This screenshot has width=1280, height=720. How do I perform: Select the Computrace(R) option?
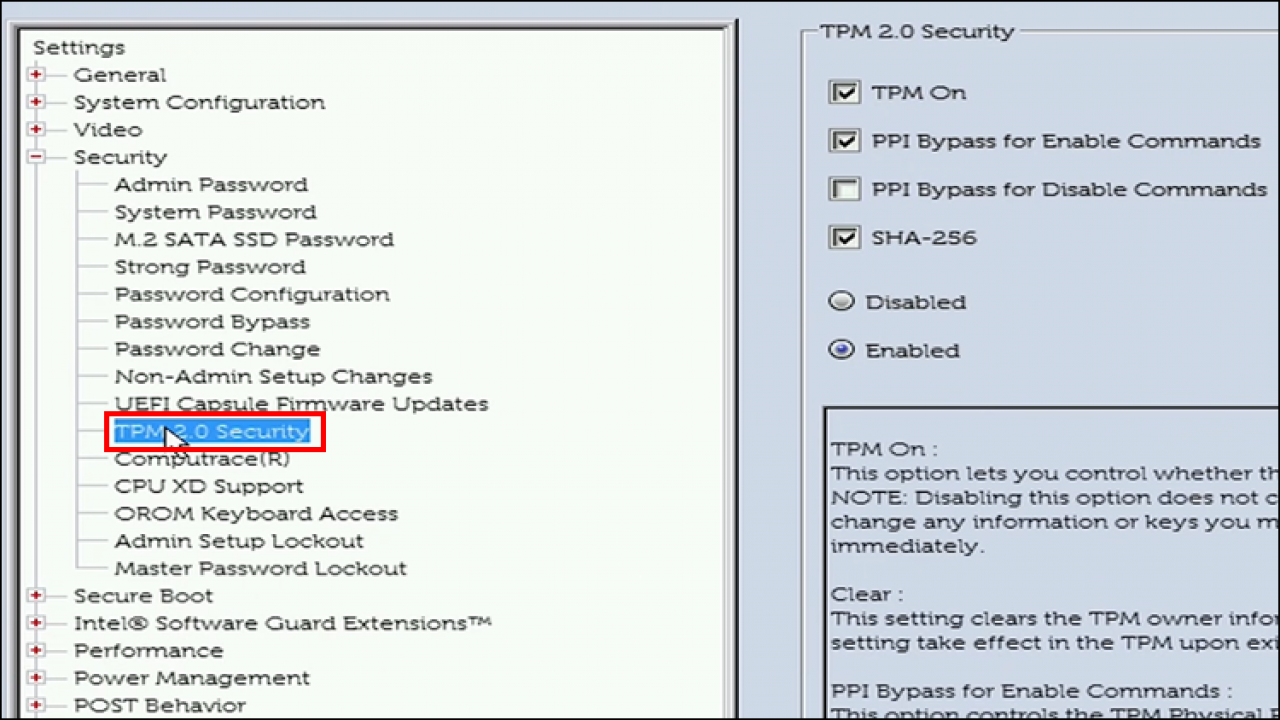coord(202,458)
